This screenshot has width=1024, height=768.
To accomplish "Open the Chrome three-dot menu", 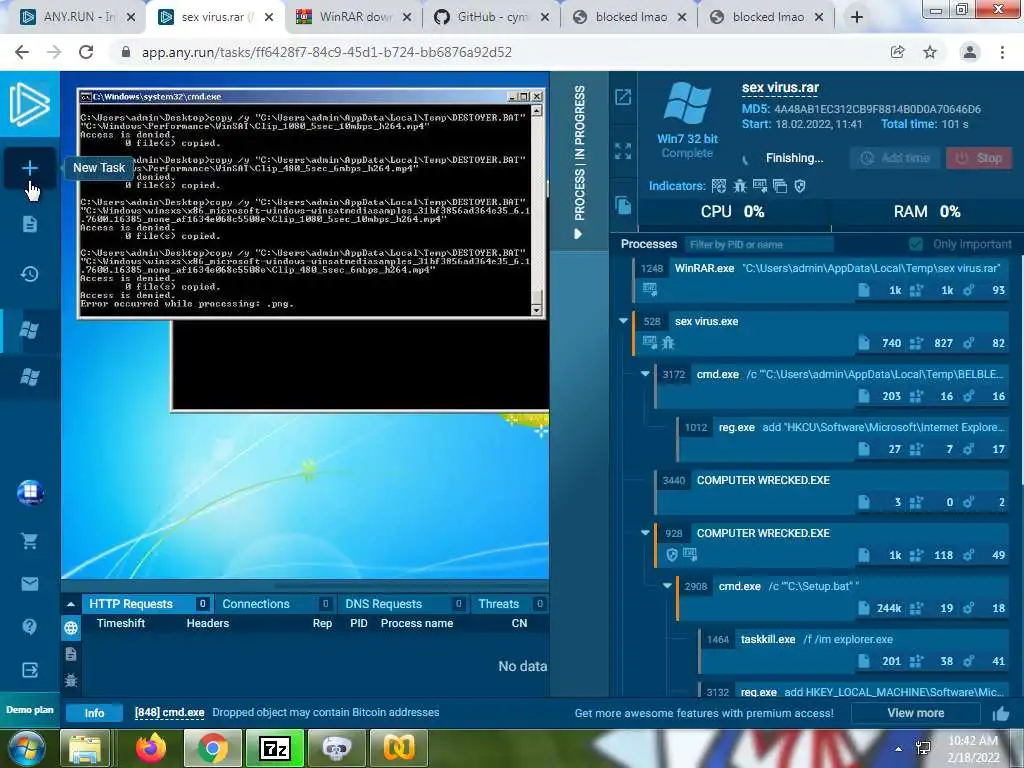I will pos(1002,52).
